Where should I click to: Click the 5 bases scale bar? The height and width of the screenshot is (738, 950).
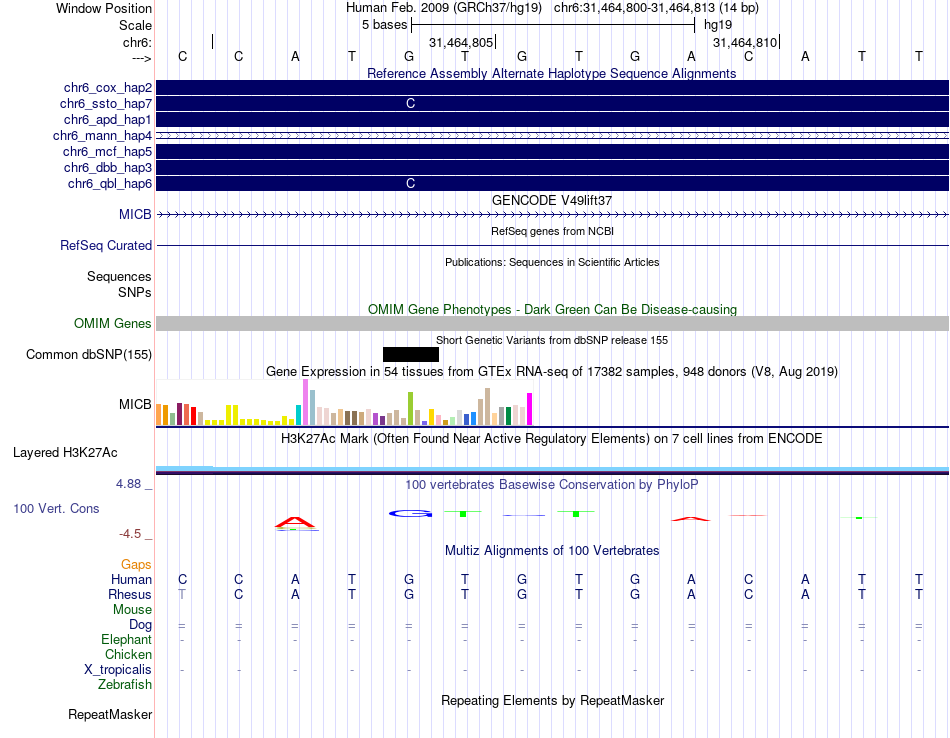pos(553,25)
